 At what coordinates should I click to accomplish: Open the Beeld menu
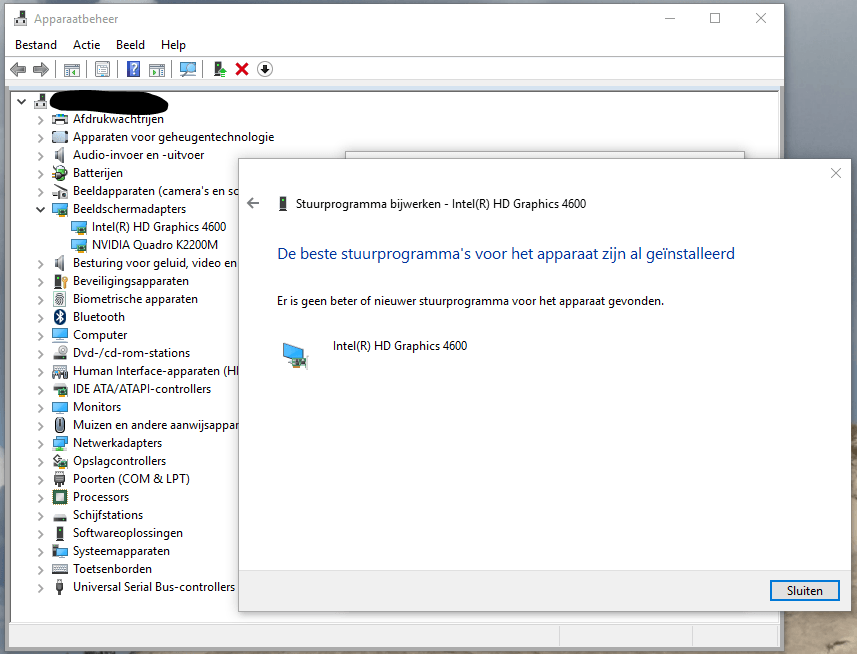point(131,45)
